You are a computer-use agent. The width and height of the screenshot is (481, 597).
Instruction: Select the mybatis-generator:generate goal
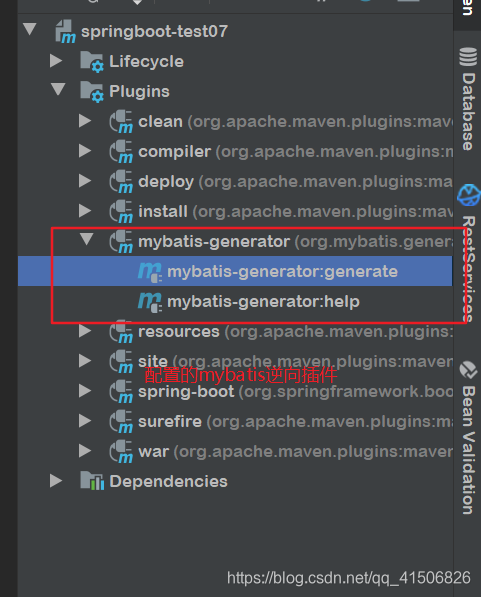235,271
